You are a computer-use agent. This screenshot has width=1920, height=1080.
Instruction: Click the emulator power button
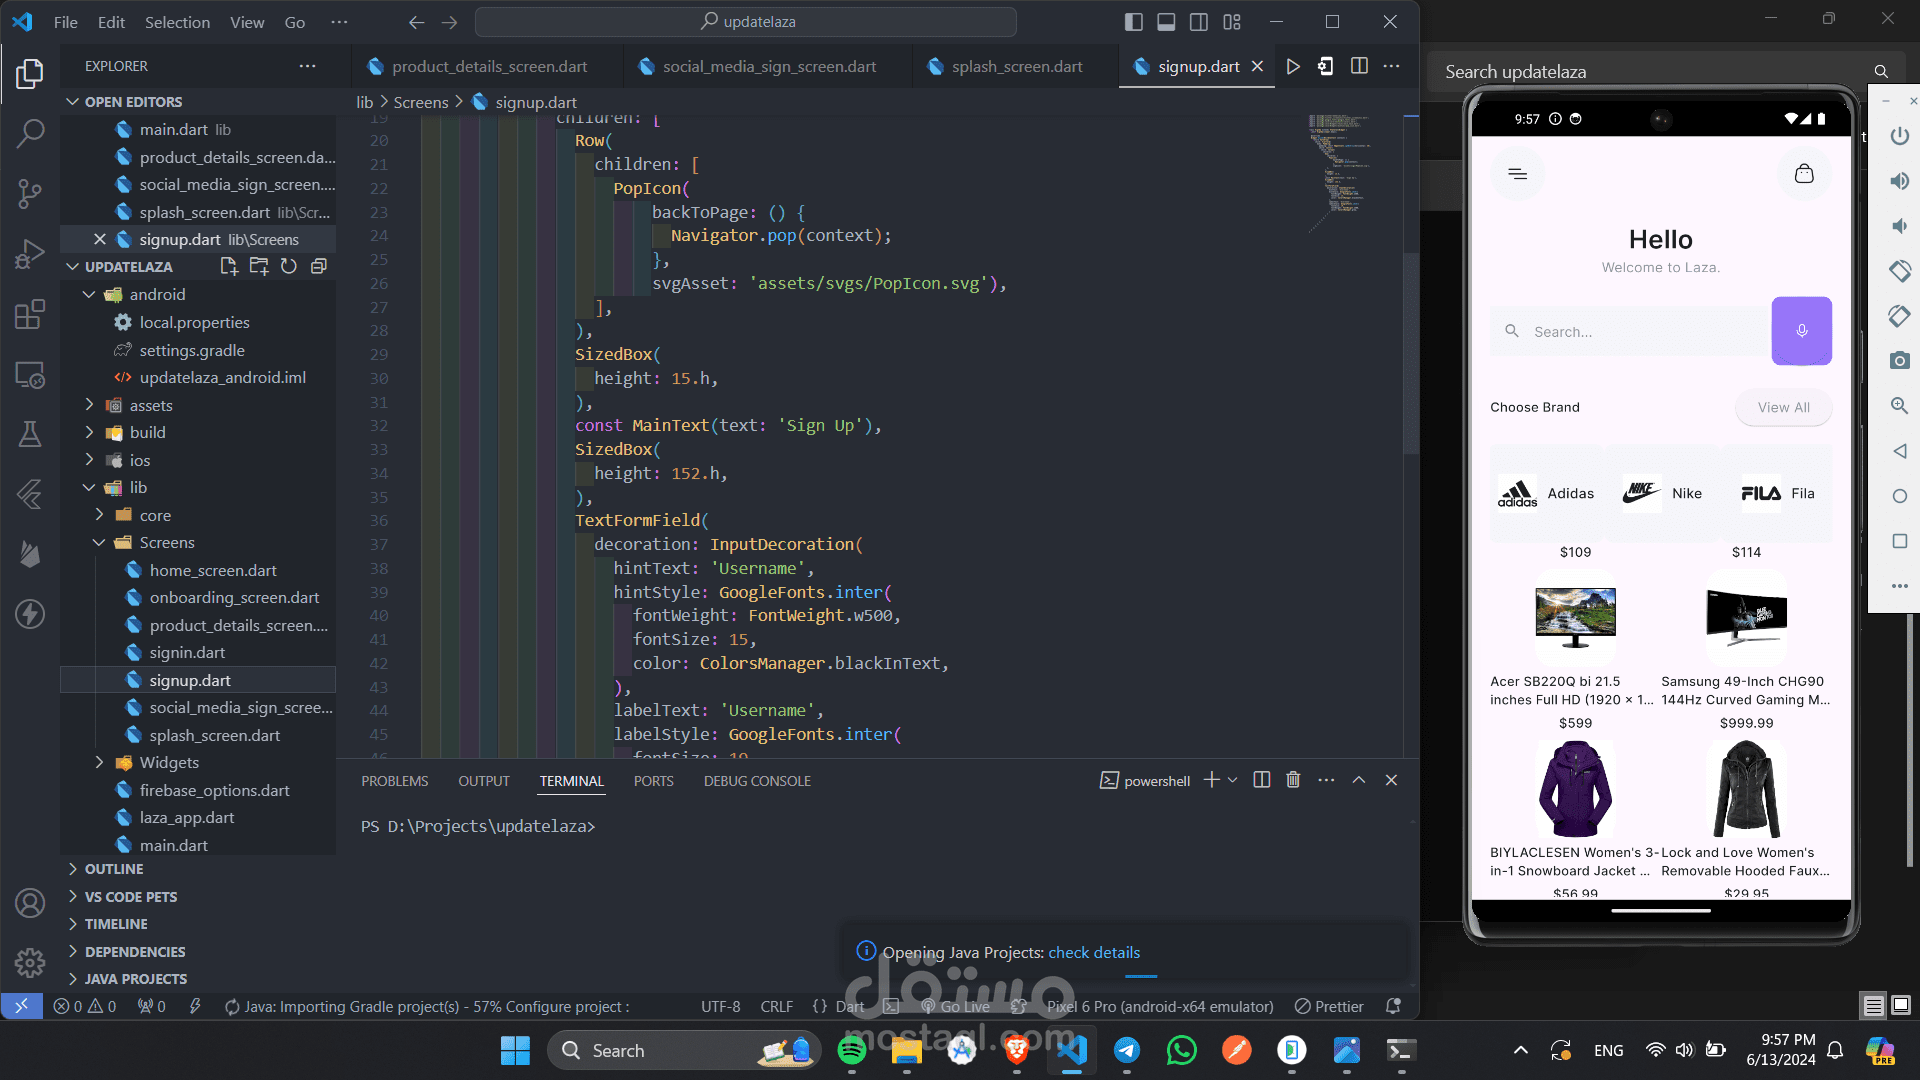tap(1899, 136)
